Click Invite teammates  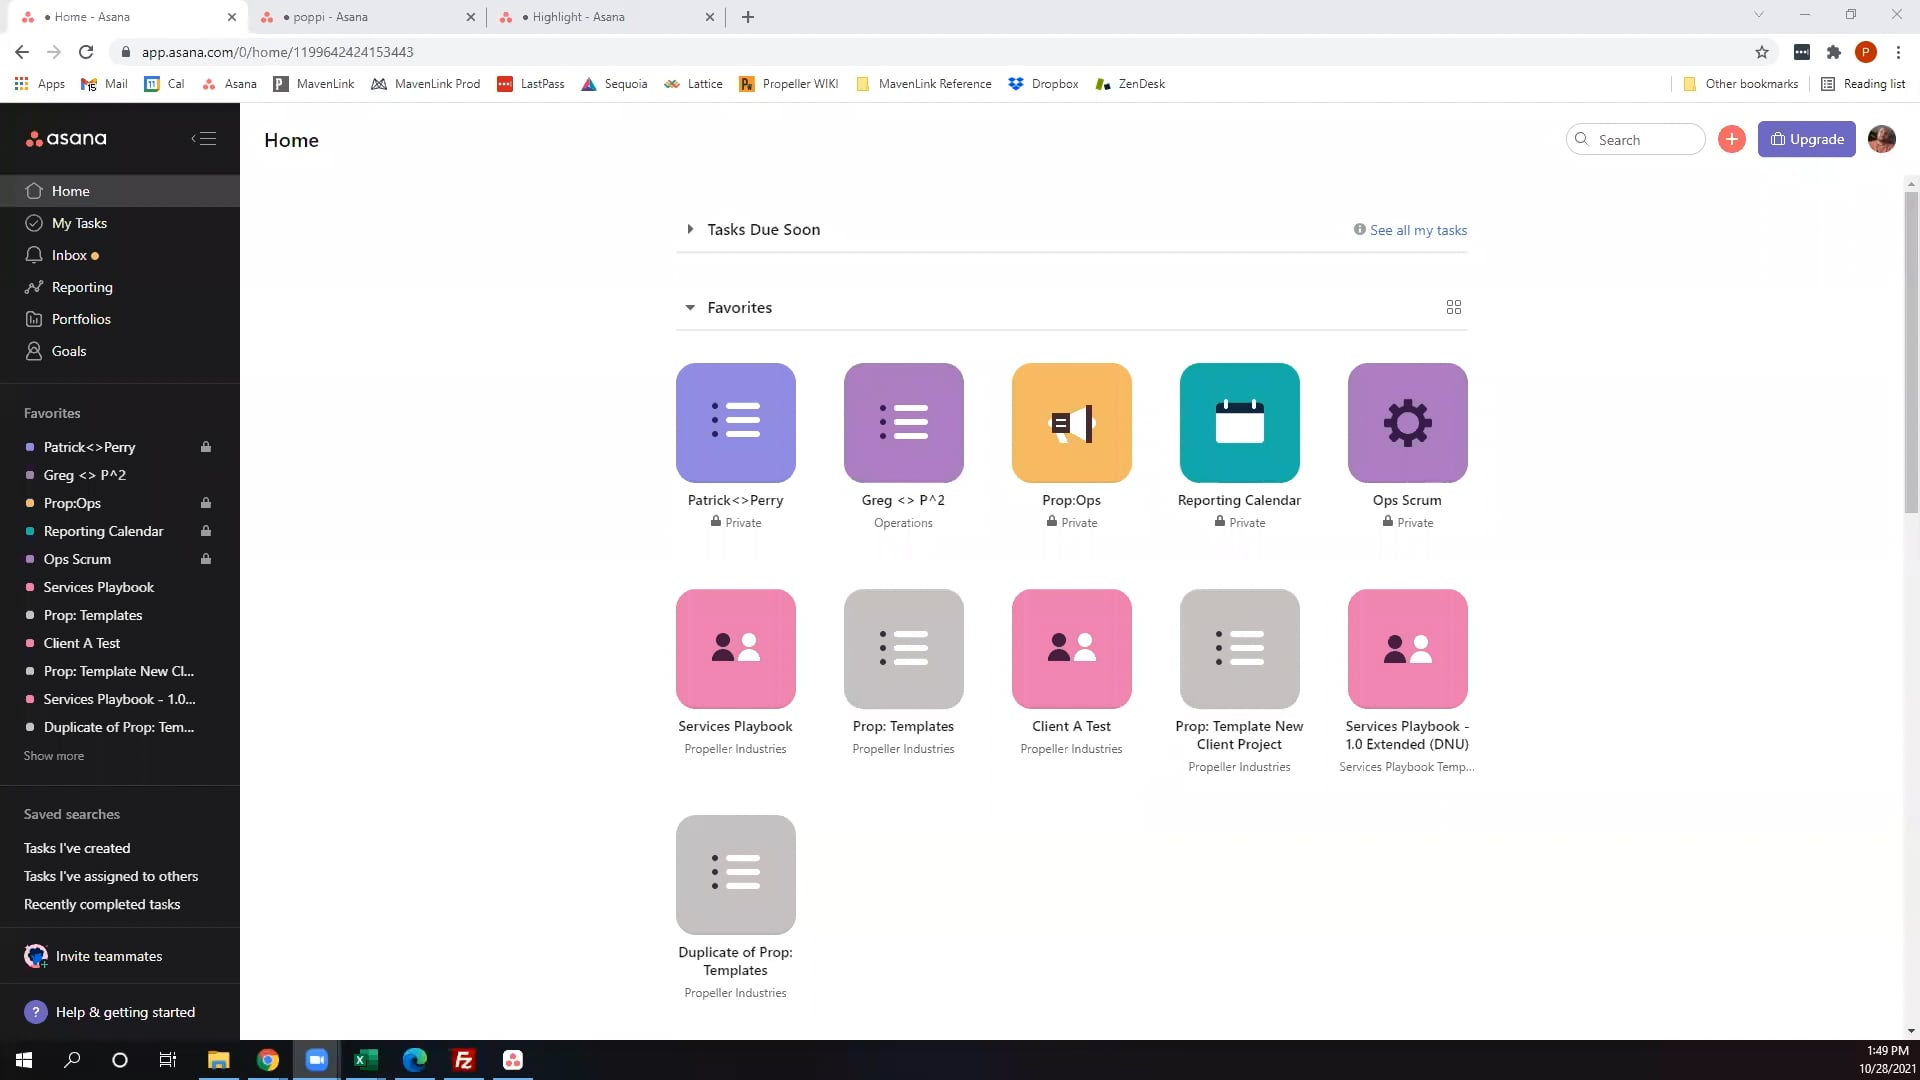[108, 956]
